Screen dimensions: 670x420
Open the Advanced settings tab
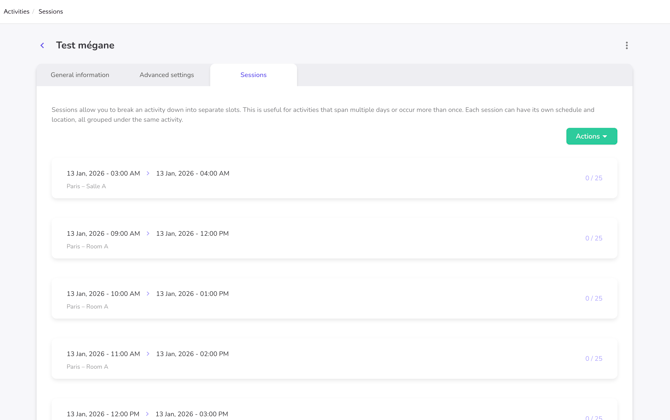tap(167, 75)
